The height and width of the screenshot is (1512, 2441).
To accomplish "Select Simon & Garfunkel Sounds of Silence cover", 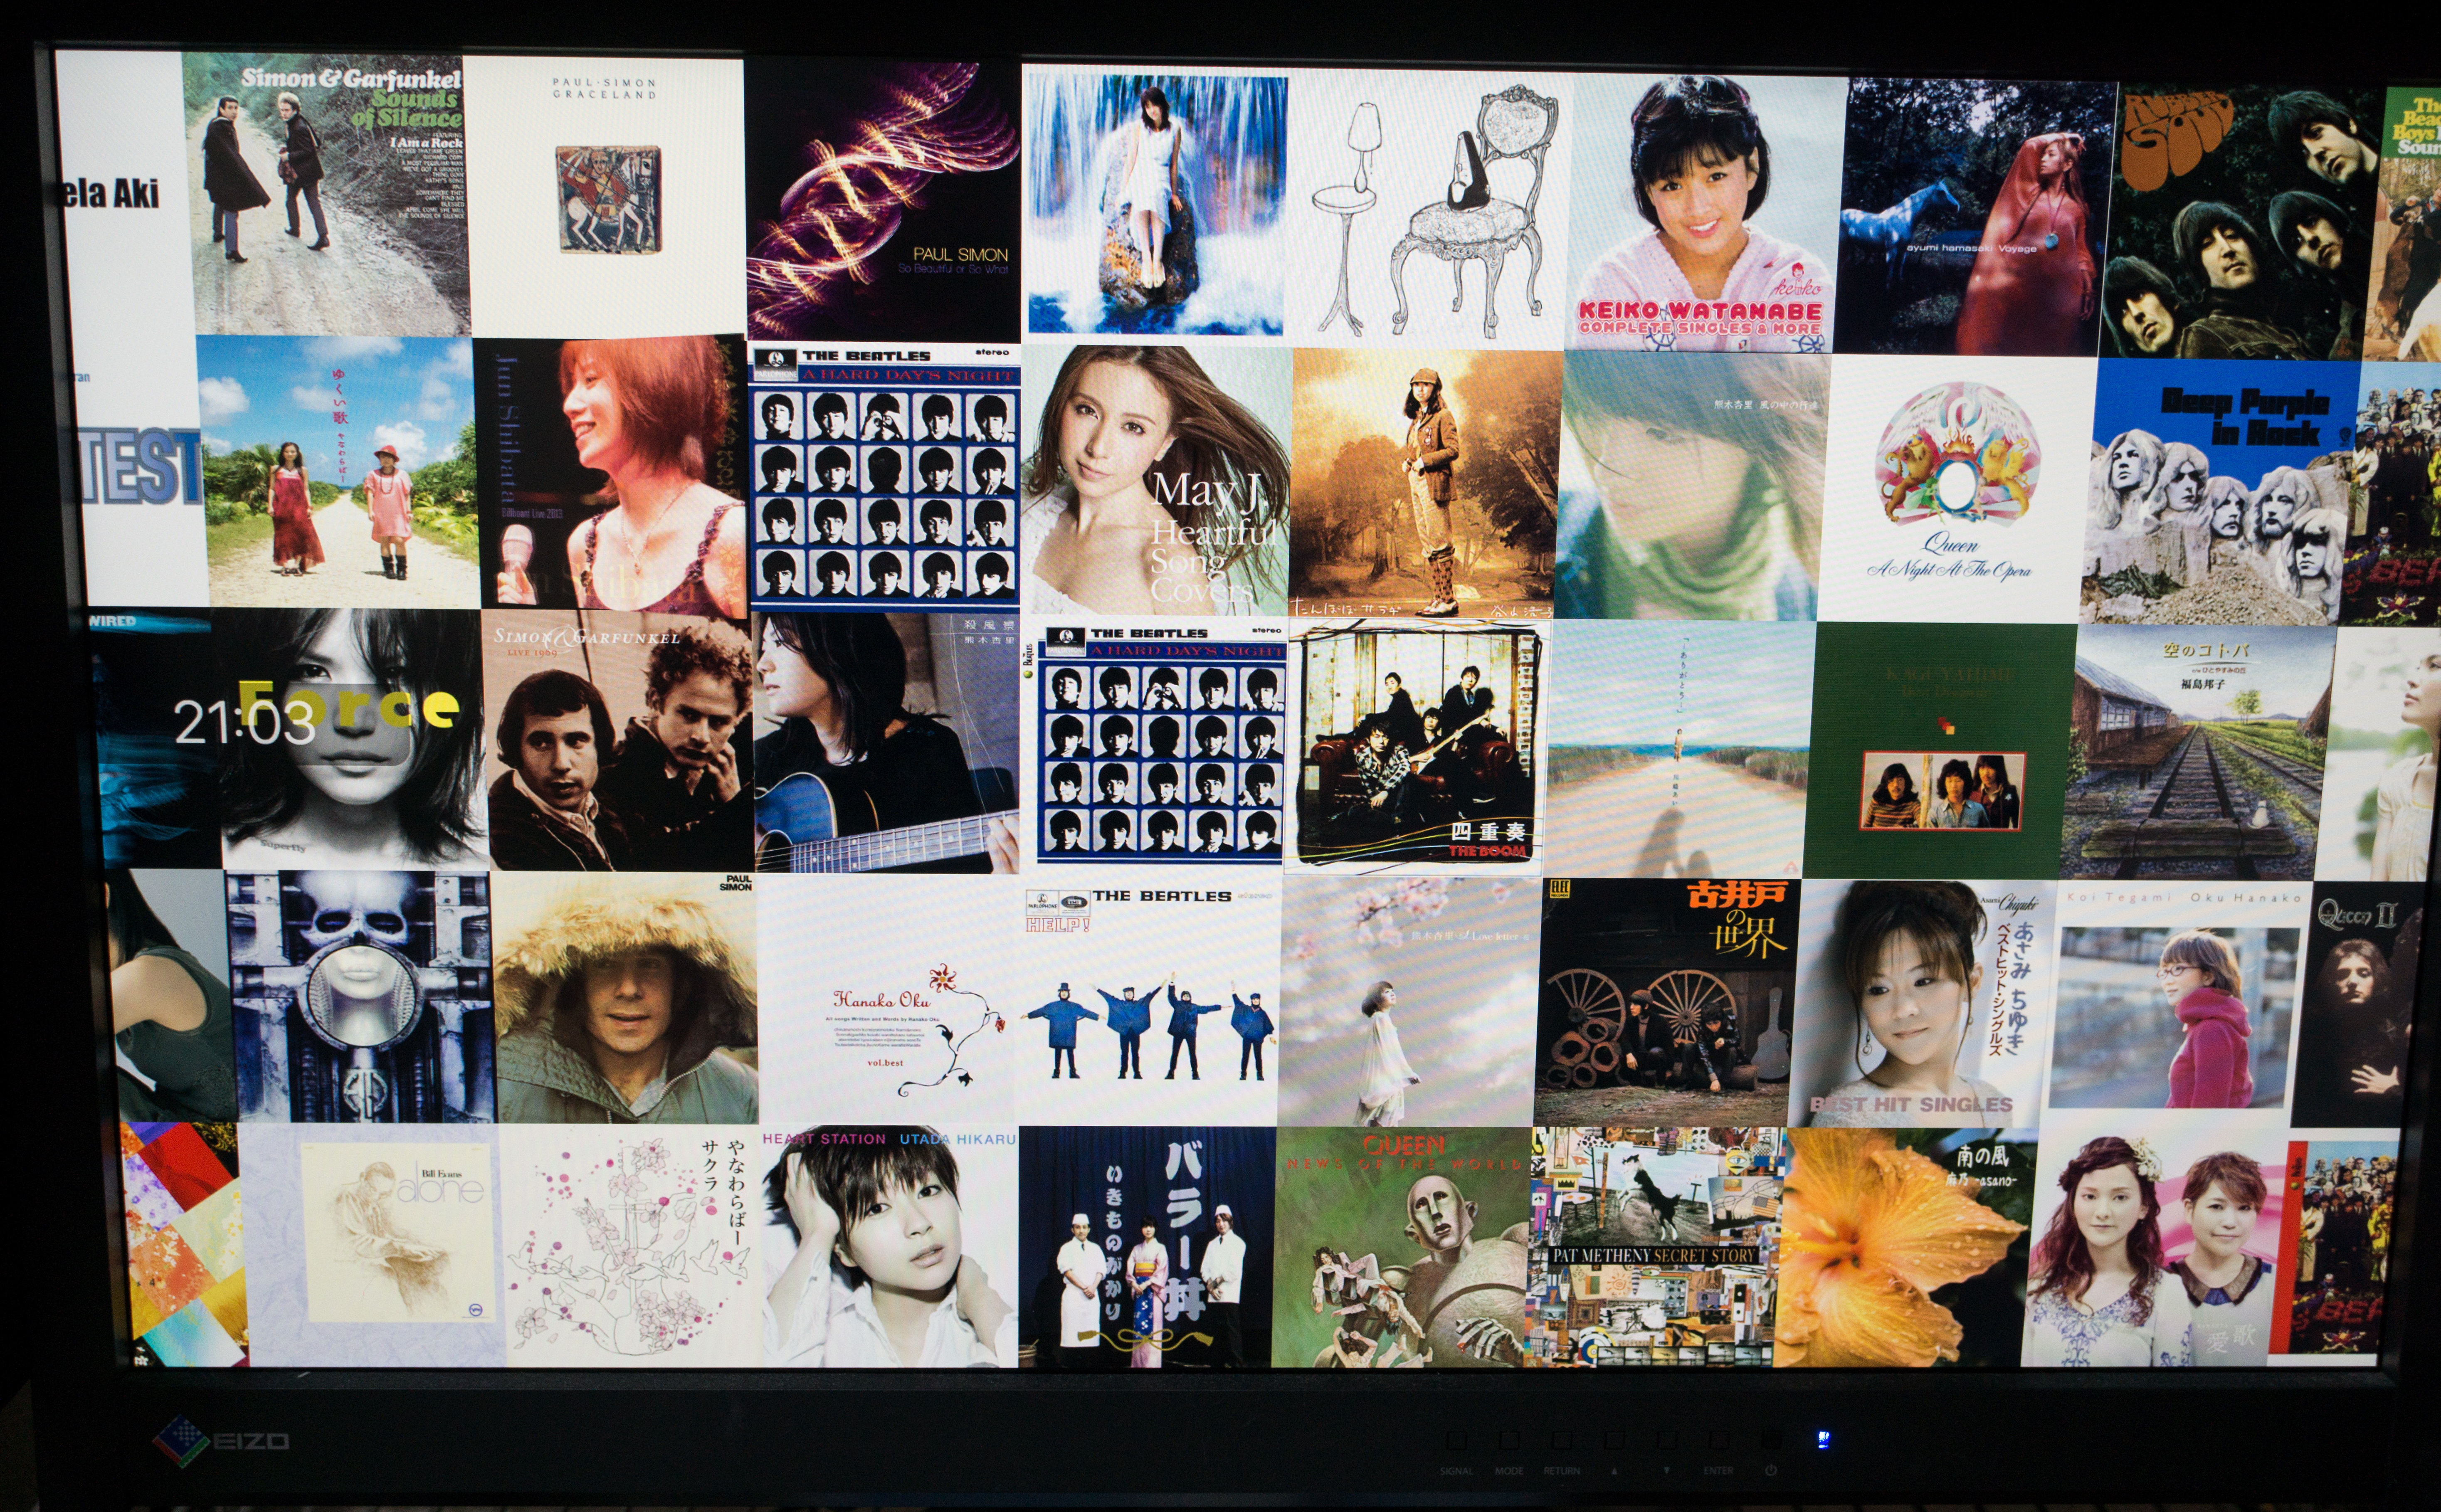I will (x=326, y=195).
